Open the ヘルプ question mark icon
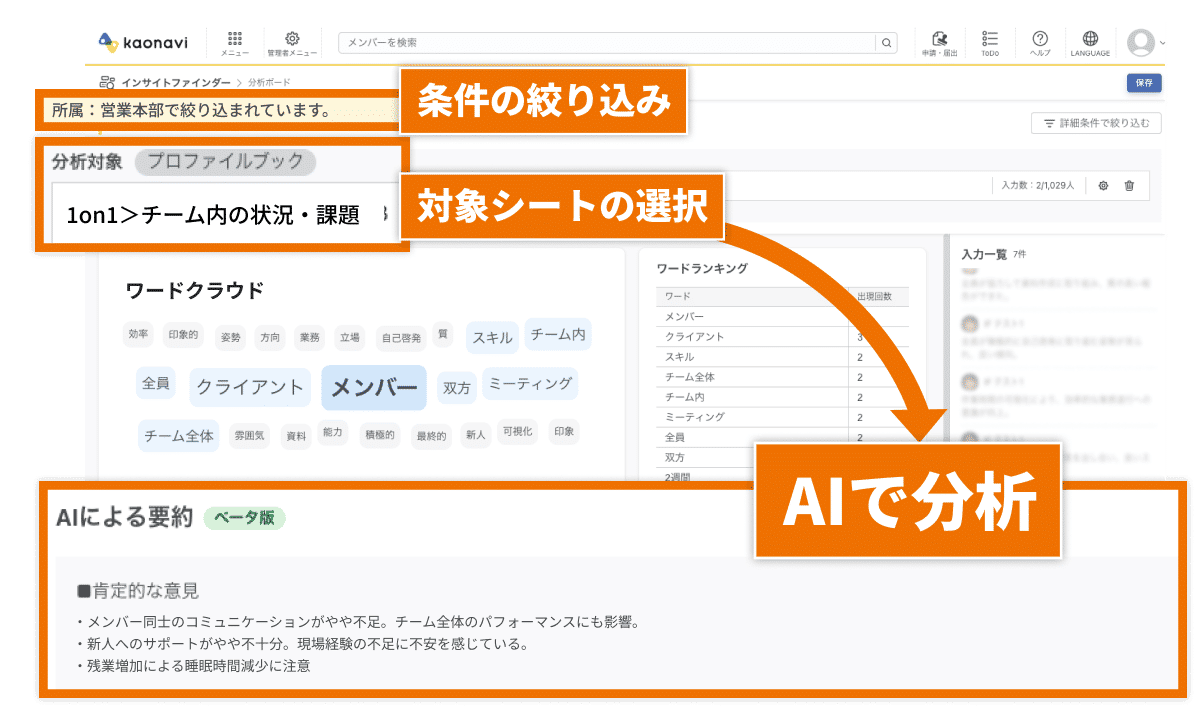This screenshot has width=1200, height=720. pyautogui.click(x=1040, y=42)
